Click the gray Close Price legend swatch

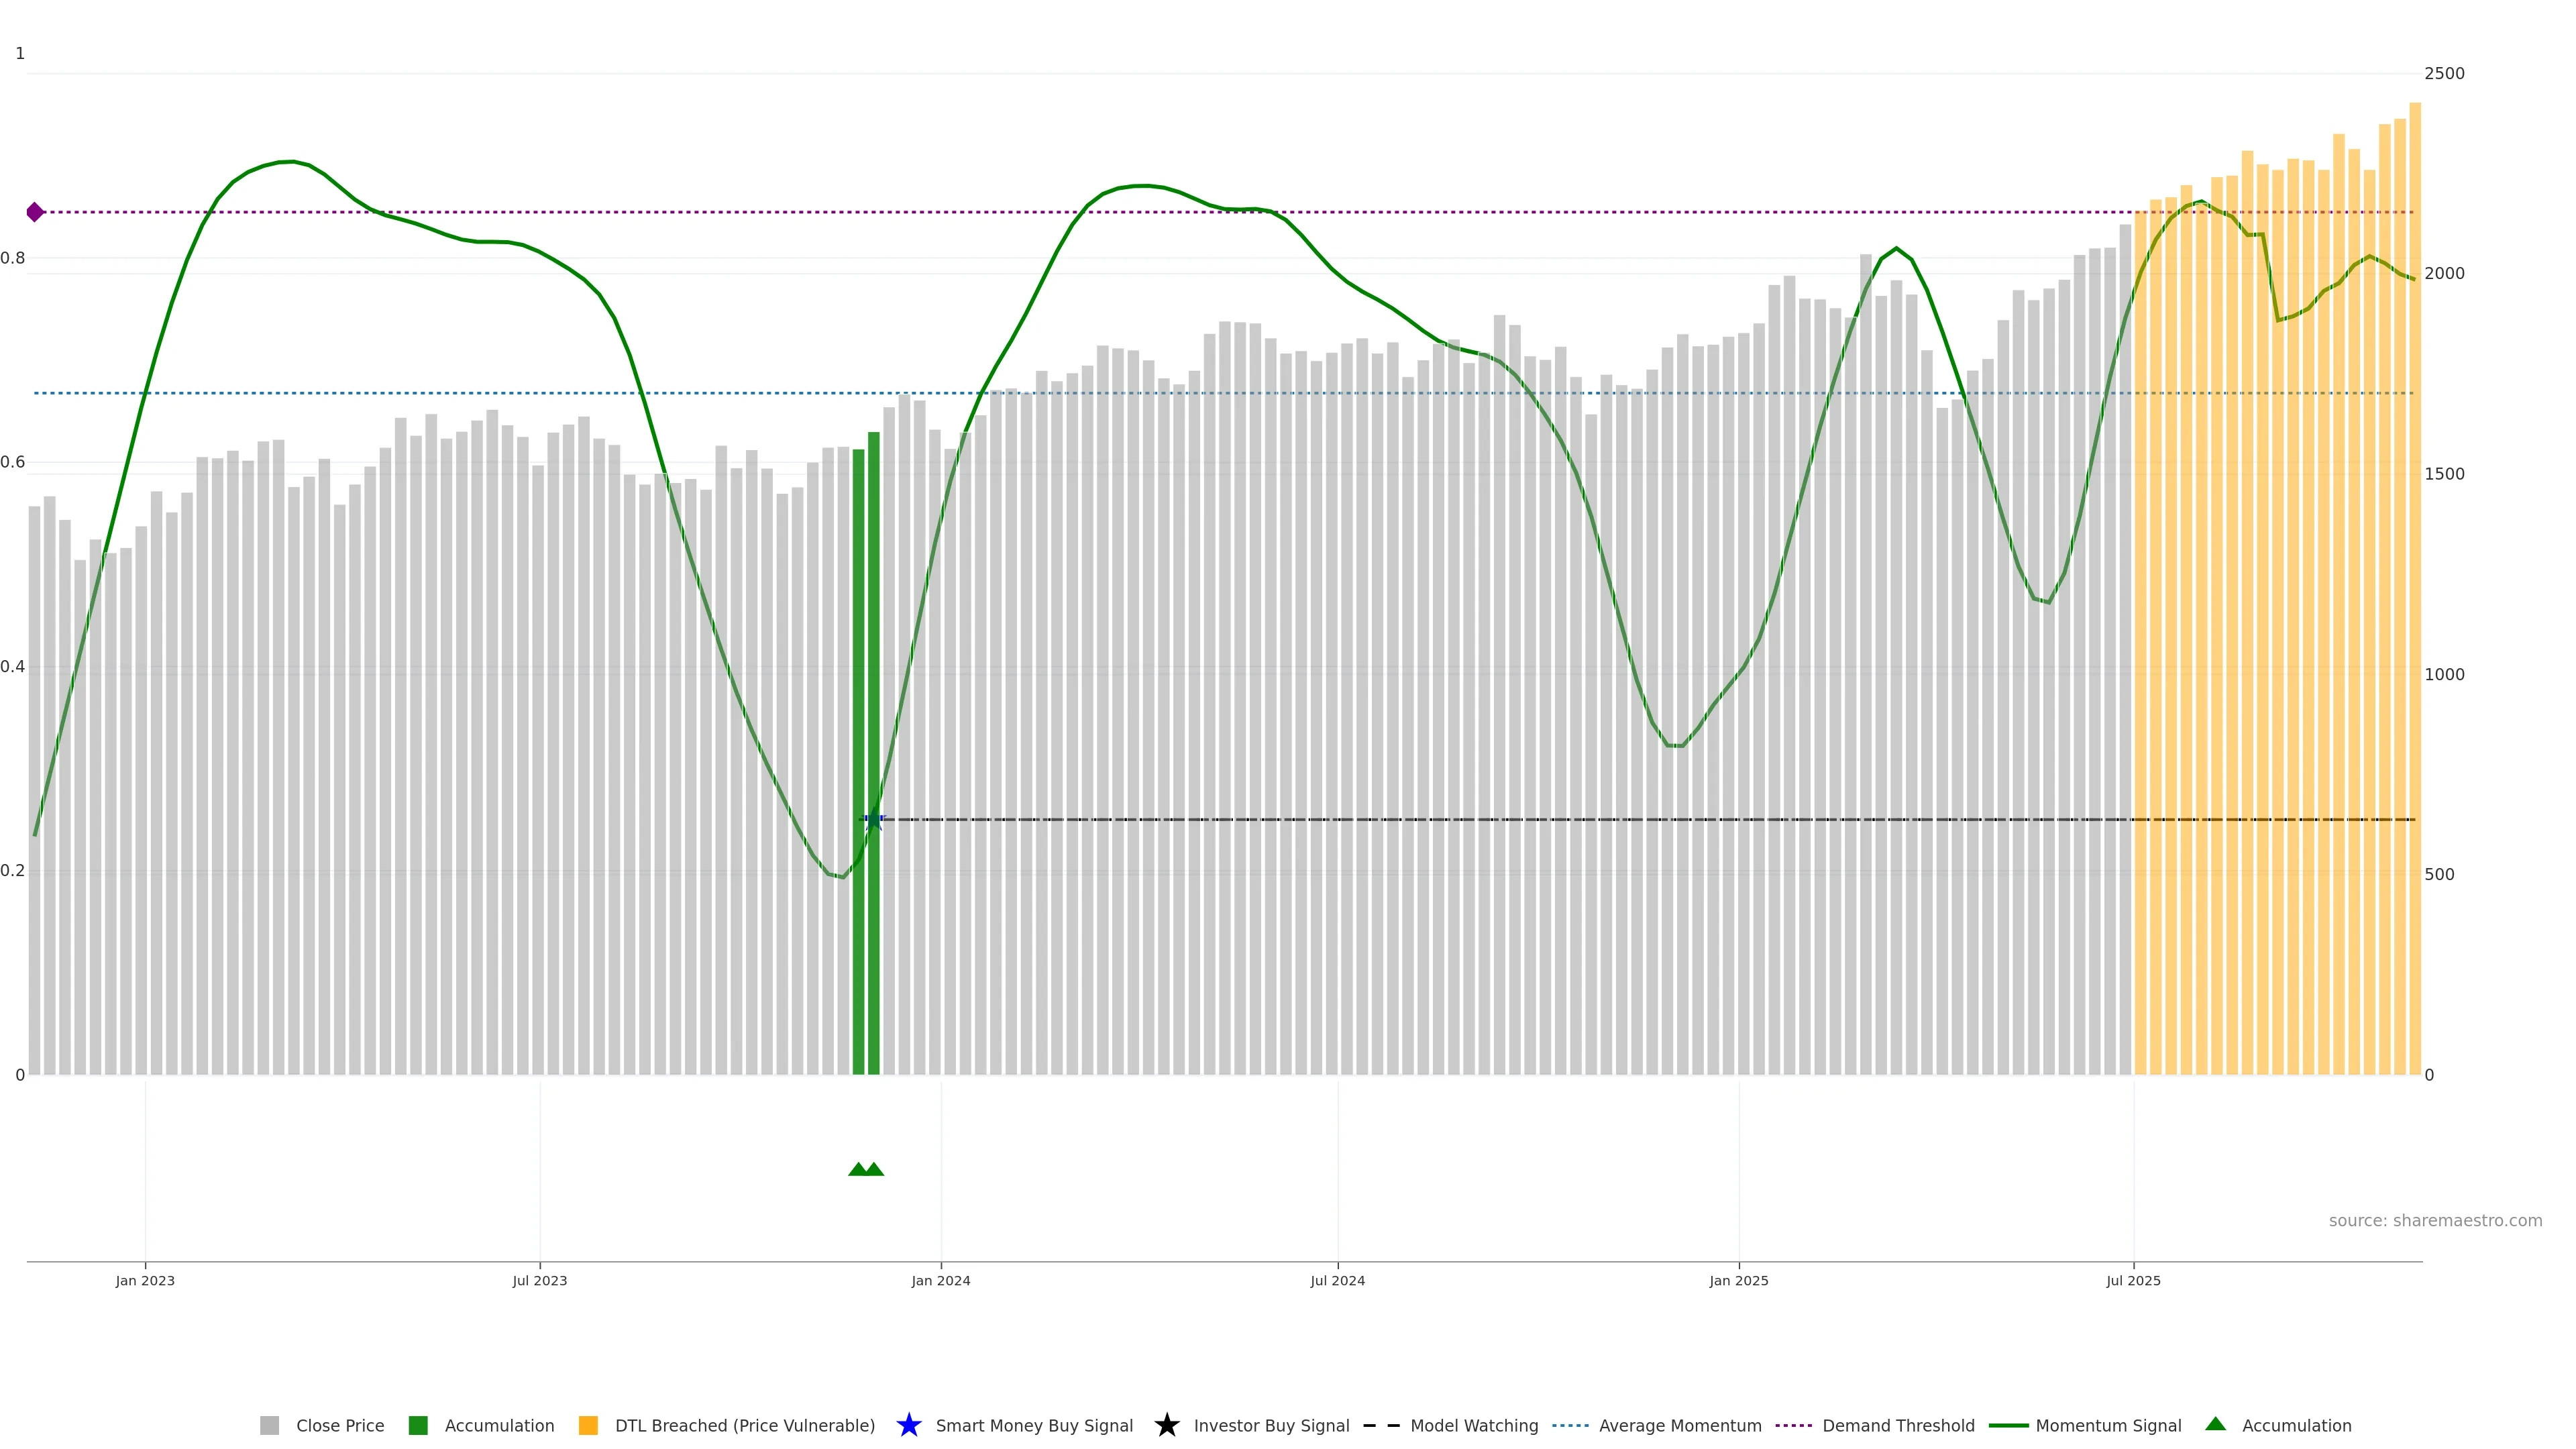tap(269, 1425)
